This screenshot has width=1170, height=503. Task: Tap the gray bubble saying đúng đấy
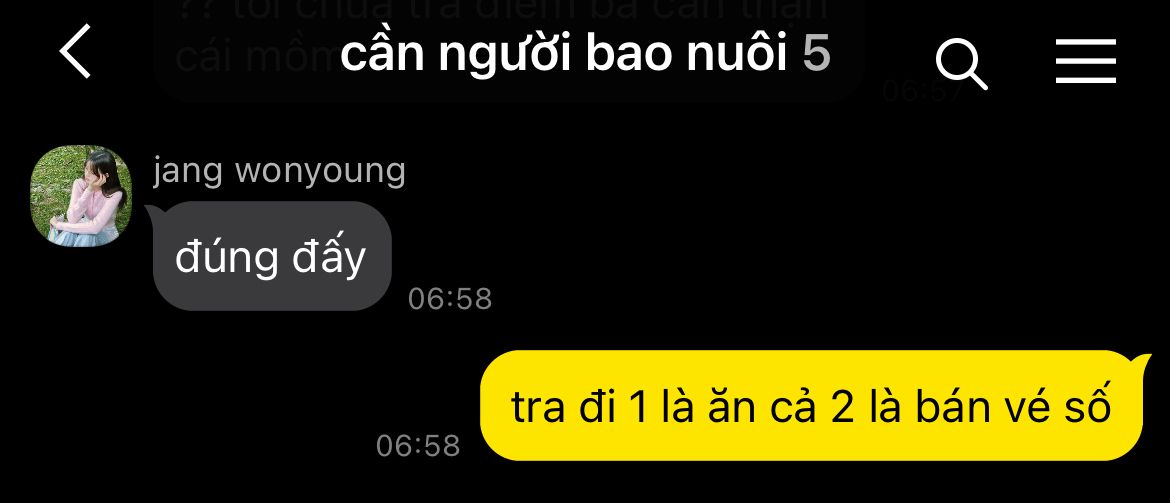(272, 256)
